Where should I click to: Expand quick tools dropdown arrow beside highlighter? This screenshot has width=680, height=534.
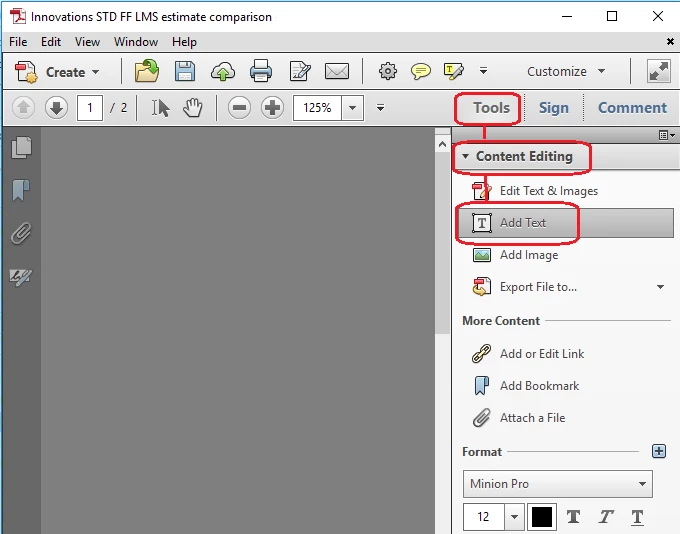tap(483, 71)
